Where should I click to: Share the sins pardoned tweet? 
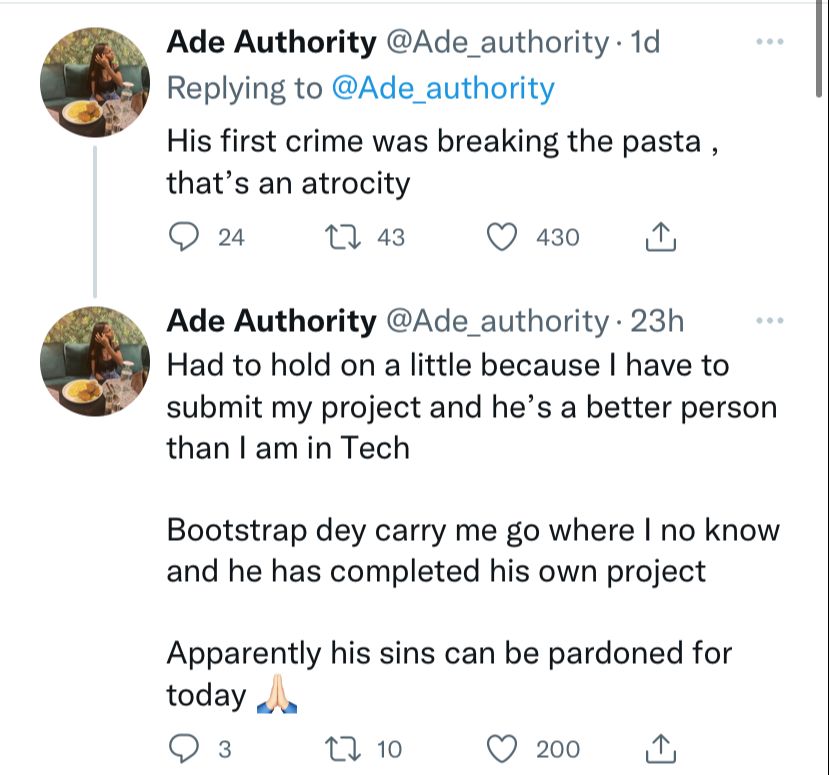(x=657, y=748)
